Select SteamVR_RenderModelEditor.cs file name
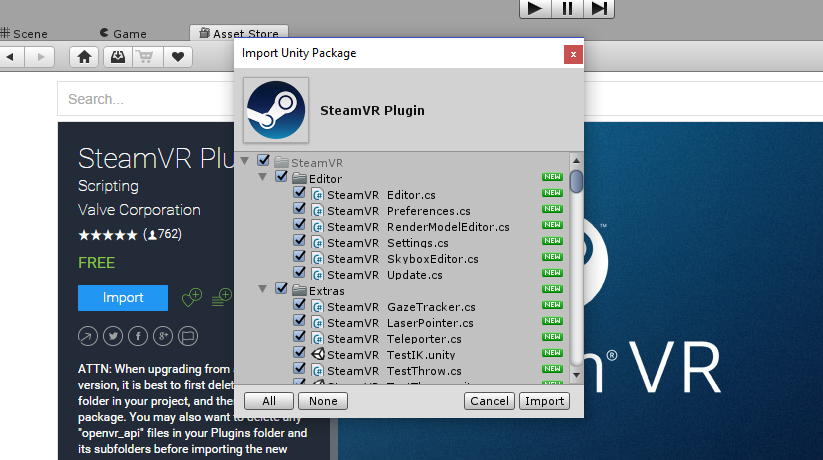Viewport: 823px width, 460px height. (x=418, y=227)
